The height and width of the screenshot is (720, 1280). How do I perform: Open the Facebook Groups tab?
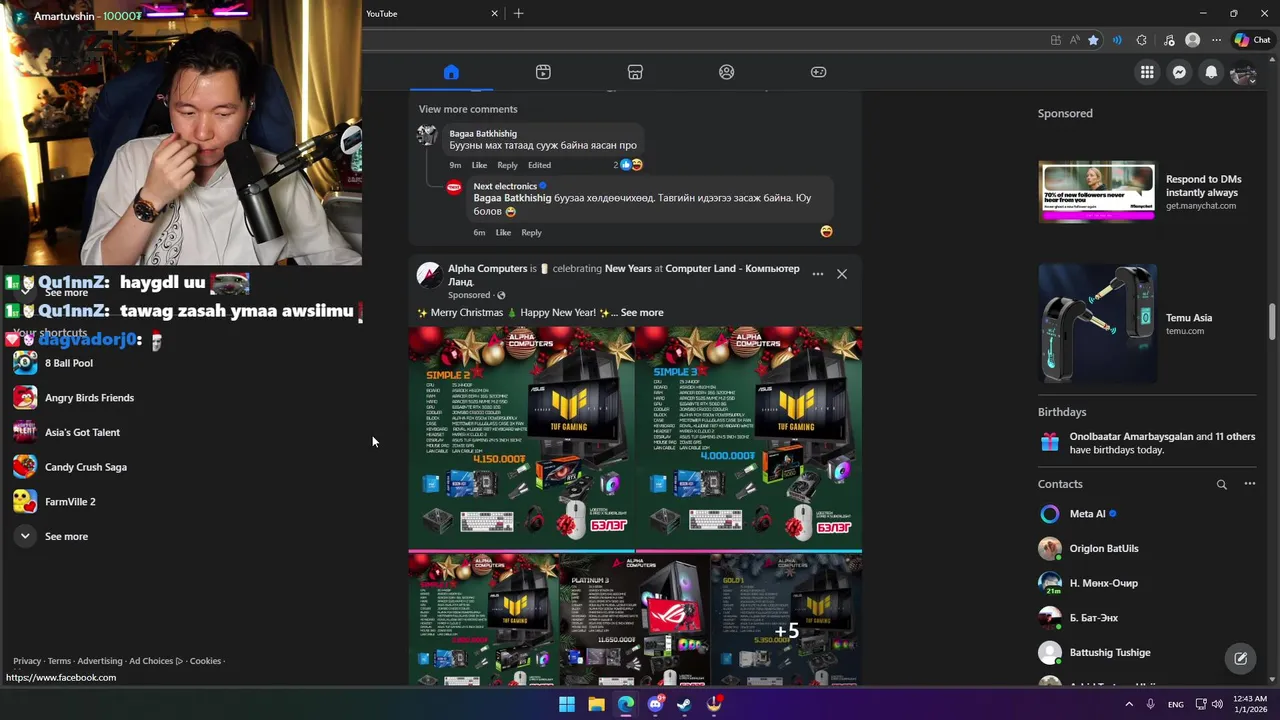pyautogui.click(x=727, y=72)
